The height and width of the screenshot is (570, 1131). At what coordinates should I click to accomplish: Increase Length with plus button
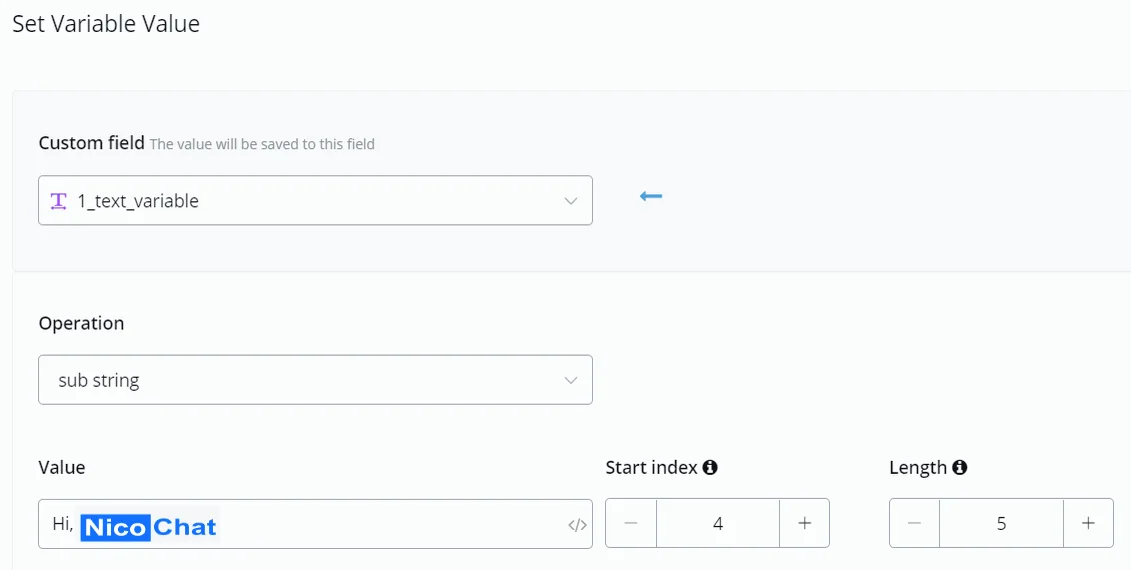coord(1088,523)
